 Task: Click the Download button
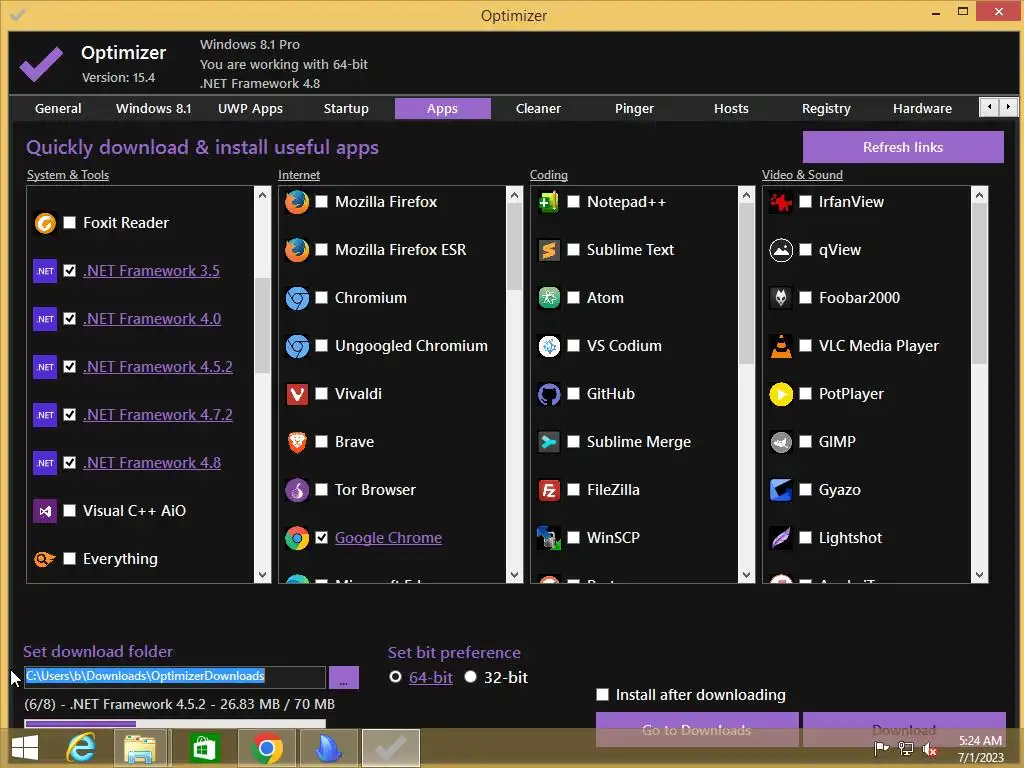coord(904,729)
